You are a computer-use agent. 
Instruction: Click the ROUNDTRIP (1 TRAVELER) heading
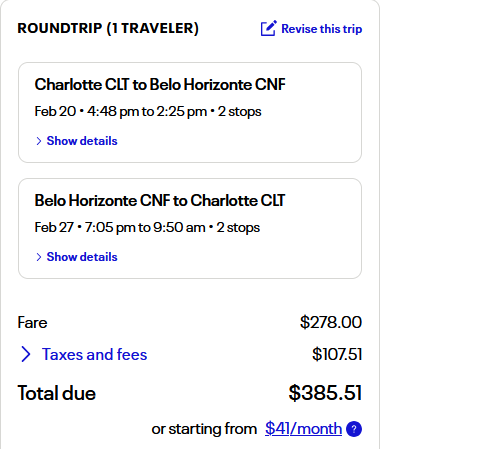click(x=108, y=28)
